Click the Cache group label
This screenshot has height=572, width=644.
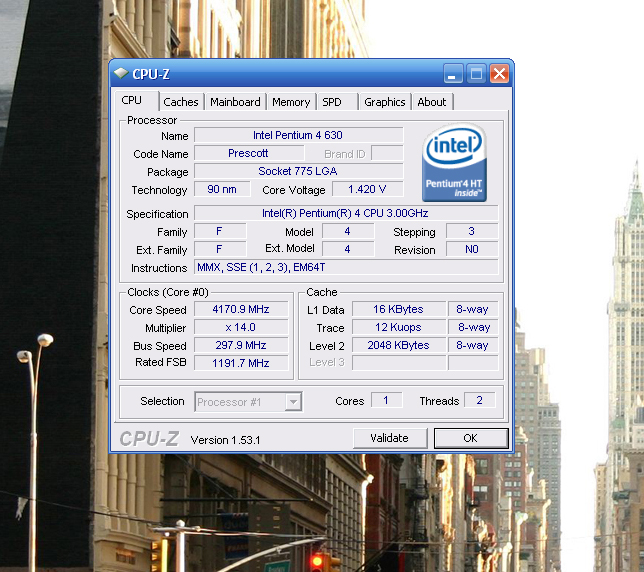322,292
